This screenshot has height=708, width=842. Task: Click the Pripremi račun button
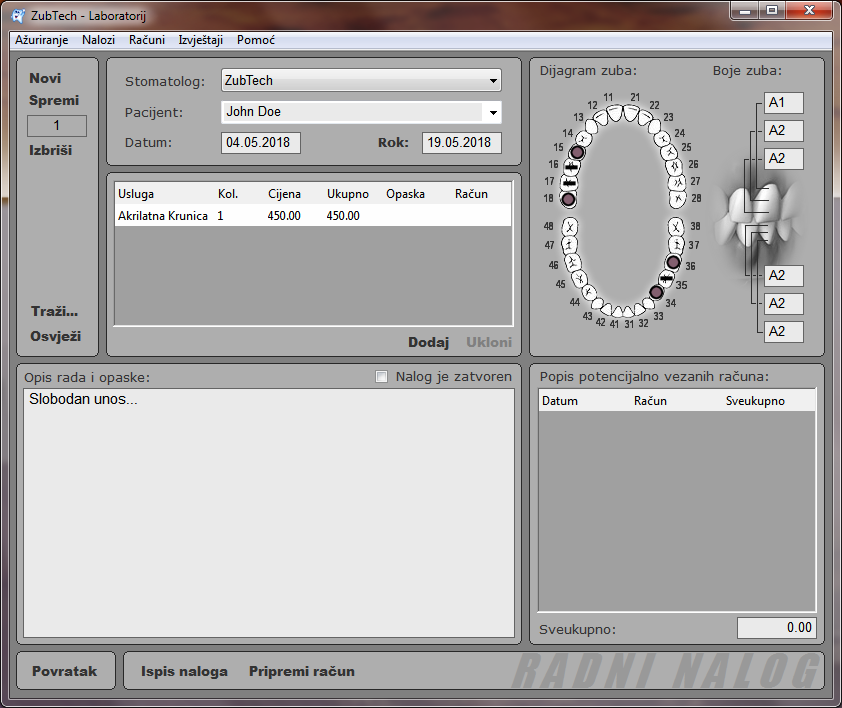301,671
